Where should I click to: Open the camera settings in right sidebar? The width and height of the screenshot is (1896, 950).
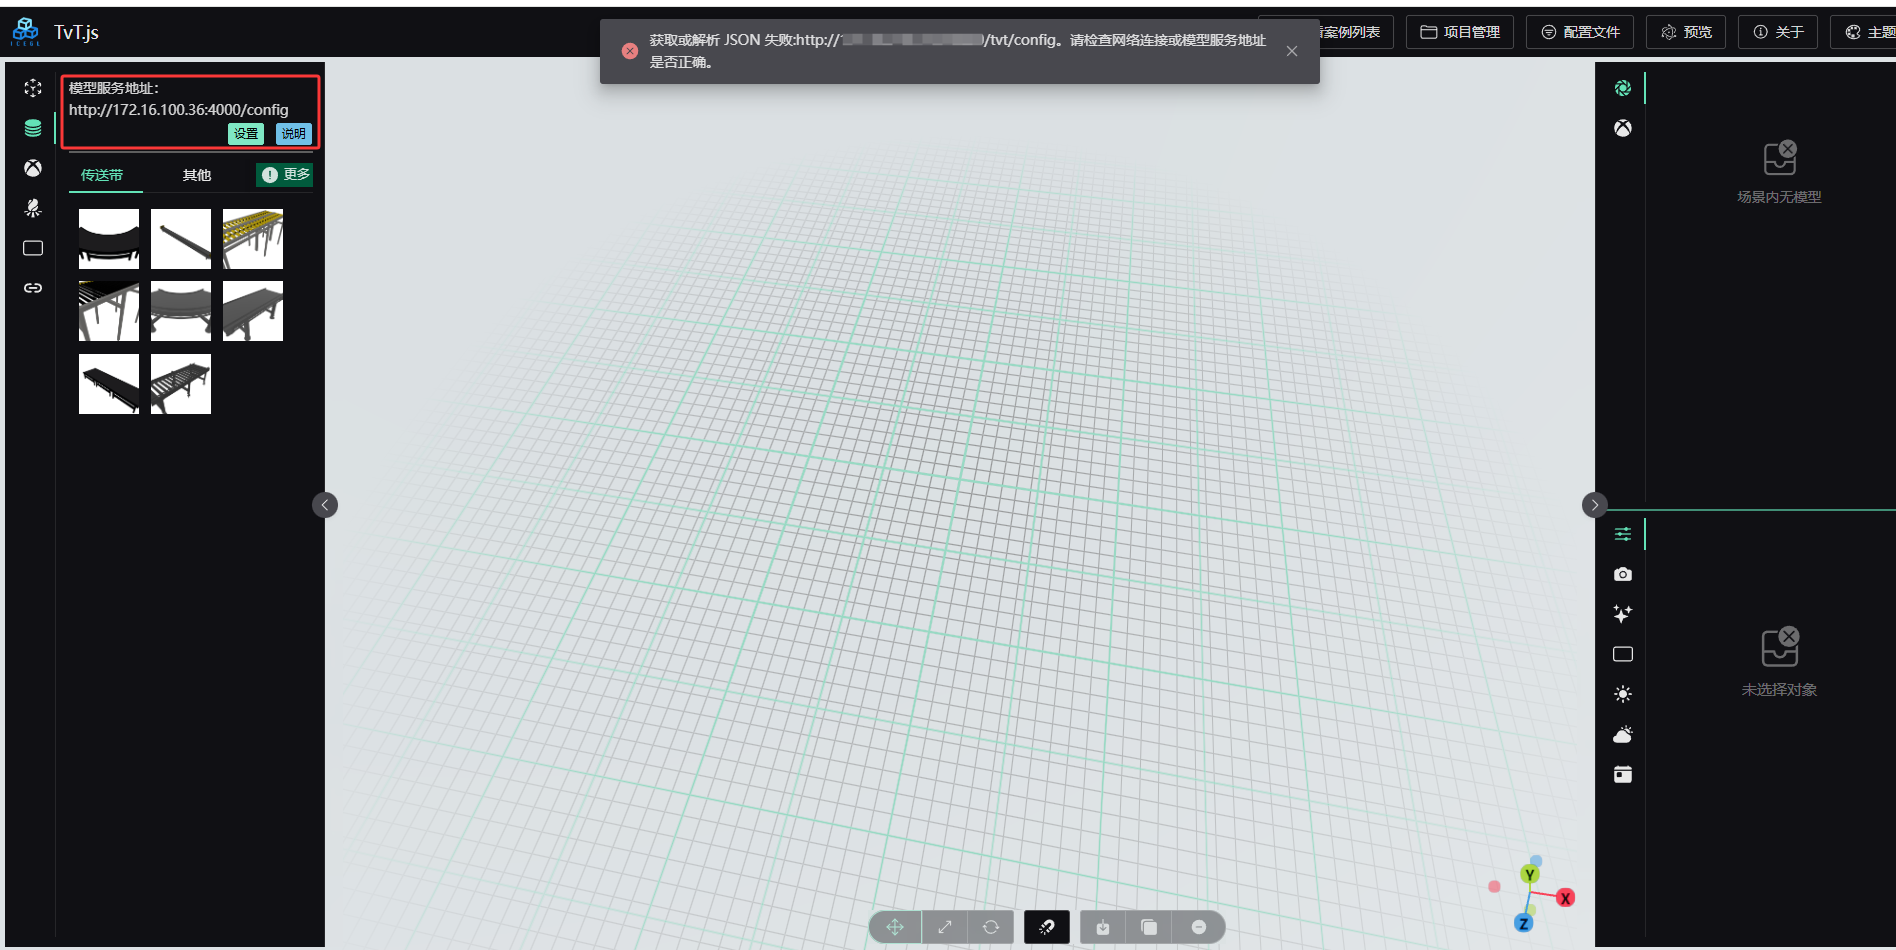[x=1622, y=574]
